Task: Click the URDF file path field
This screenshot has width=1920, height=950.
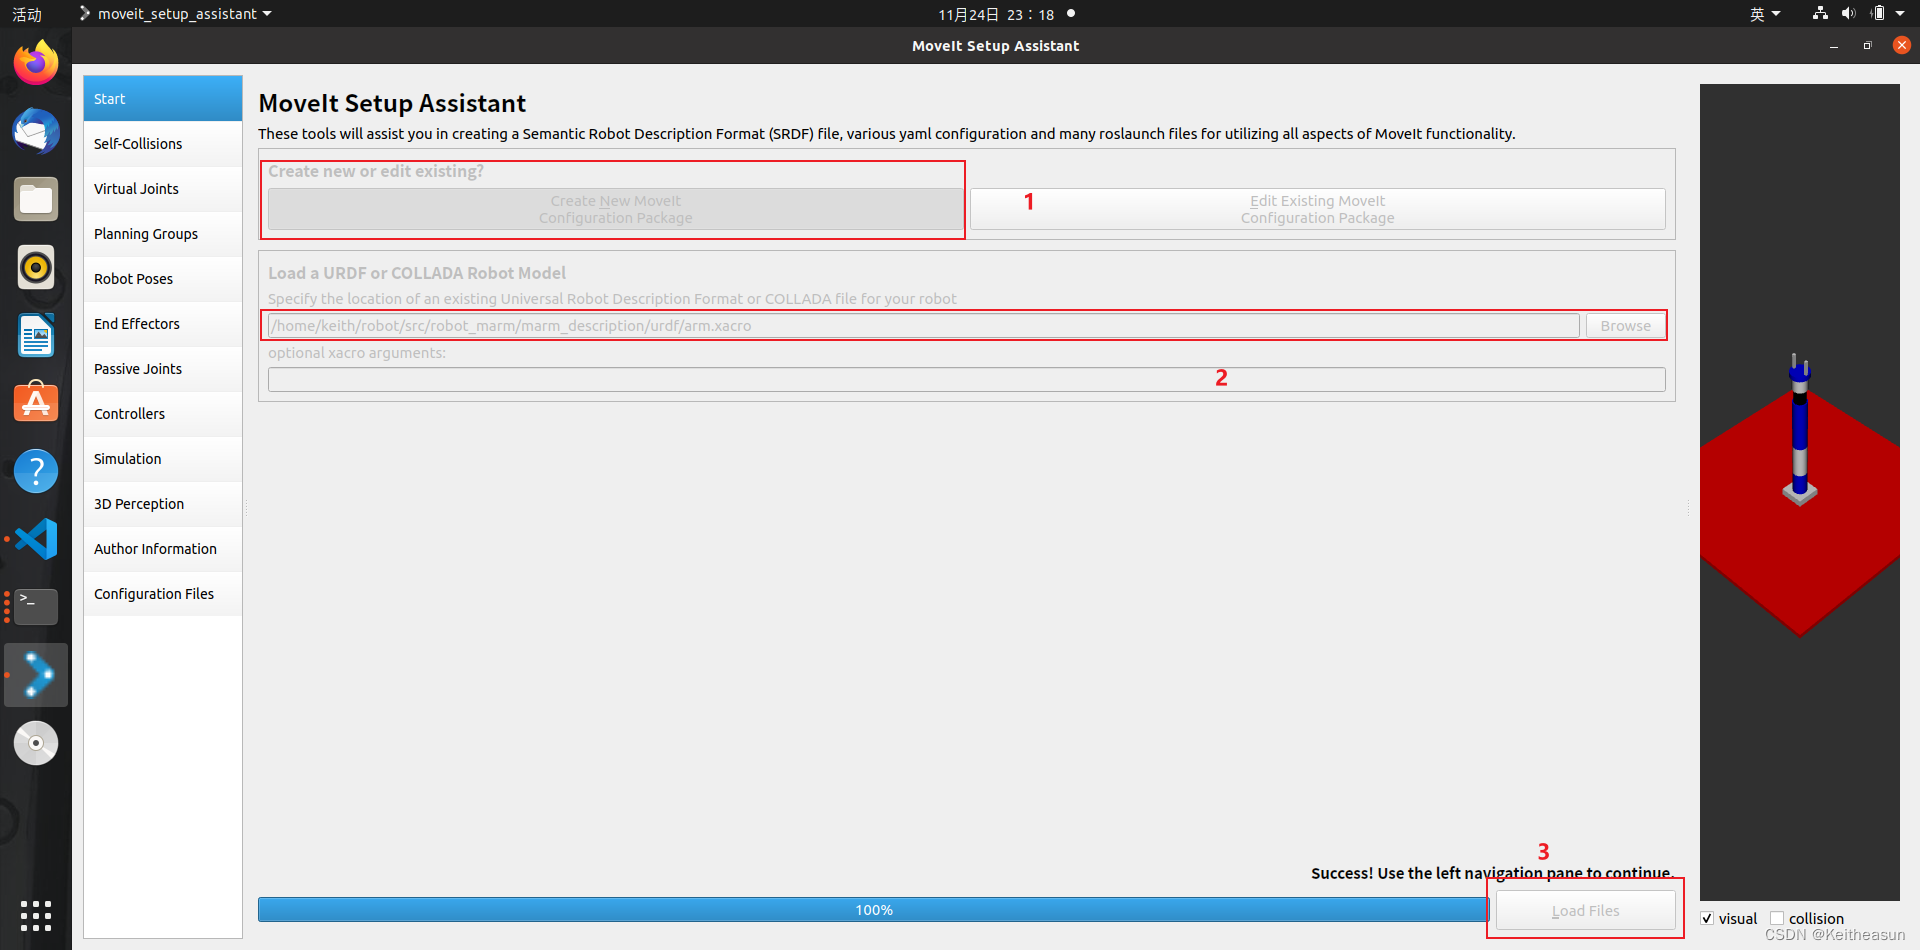Action: point(923,326)
